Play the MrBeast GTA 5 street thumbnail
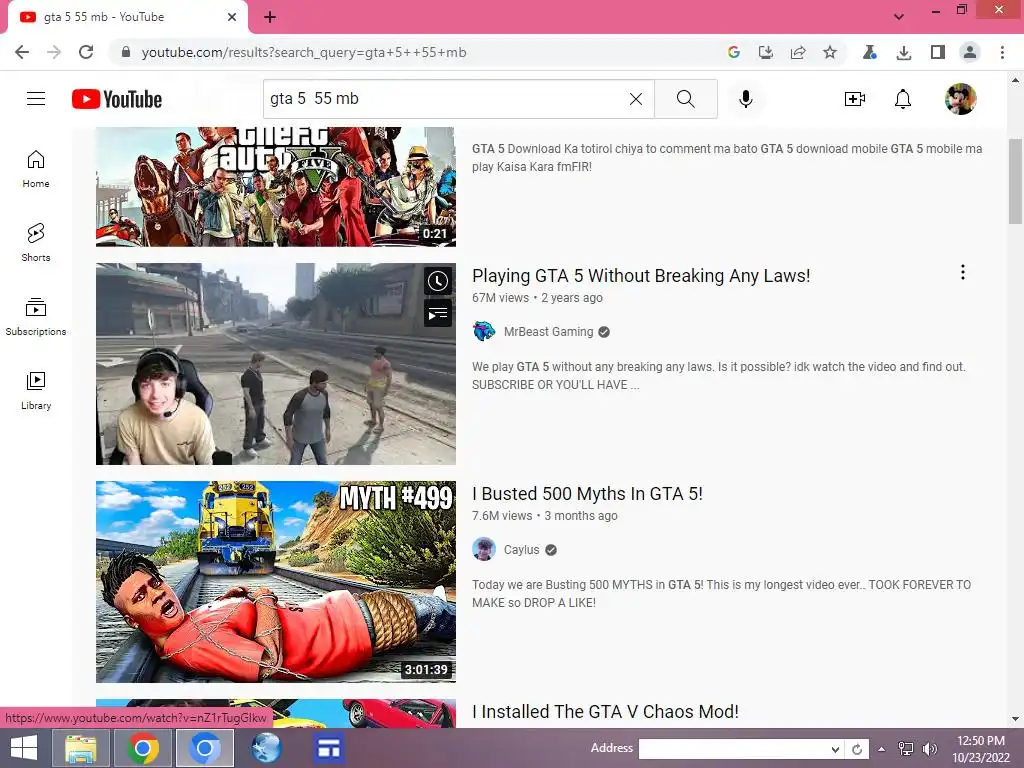This screenshot has width=1024, height=768. pos(276,364)
